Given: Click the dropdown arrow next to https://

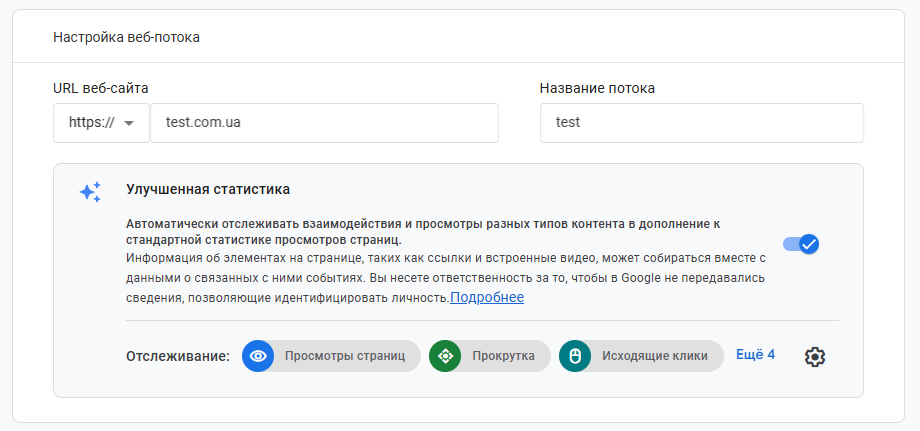Looking at the screenshot, I should 129,124.
